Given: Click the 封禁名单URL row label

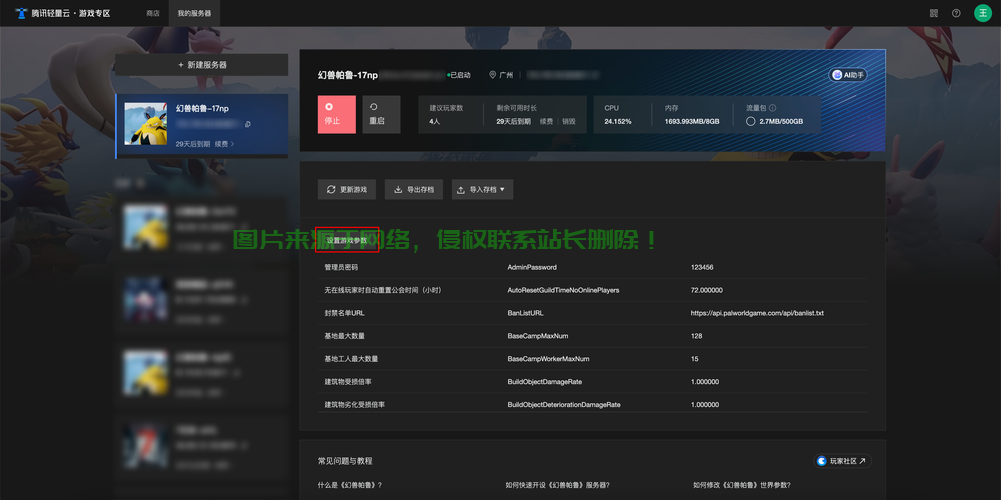Looking at the screenshot, I should [x=344, y=313].
